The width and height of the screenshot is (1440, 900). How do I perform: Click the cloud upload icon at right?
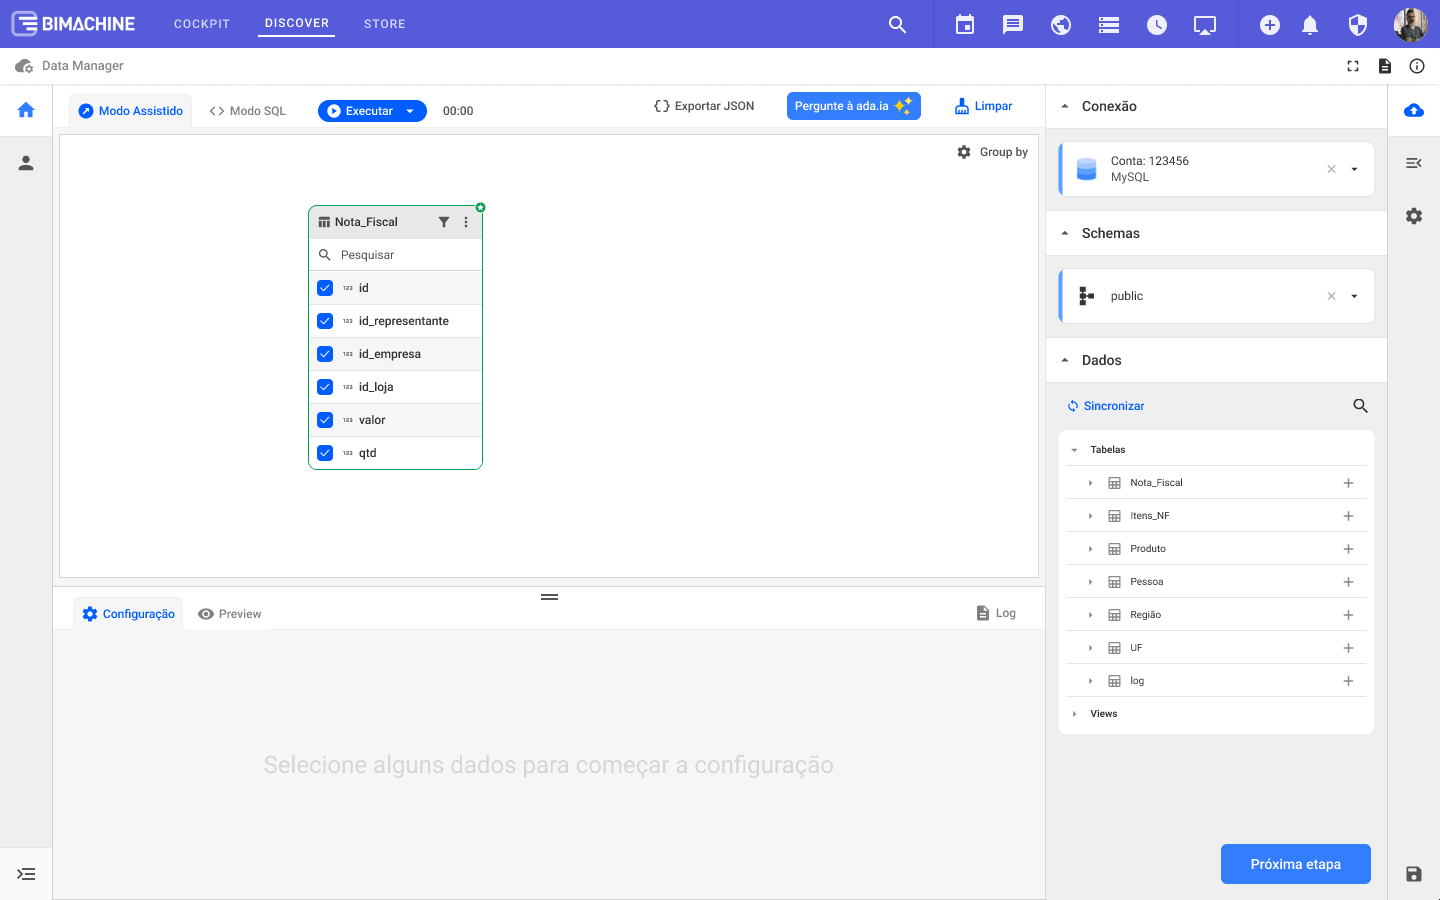pyautogui.click(x=1414, y=110)
